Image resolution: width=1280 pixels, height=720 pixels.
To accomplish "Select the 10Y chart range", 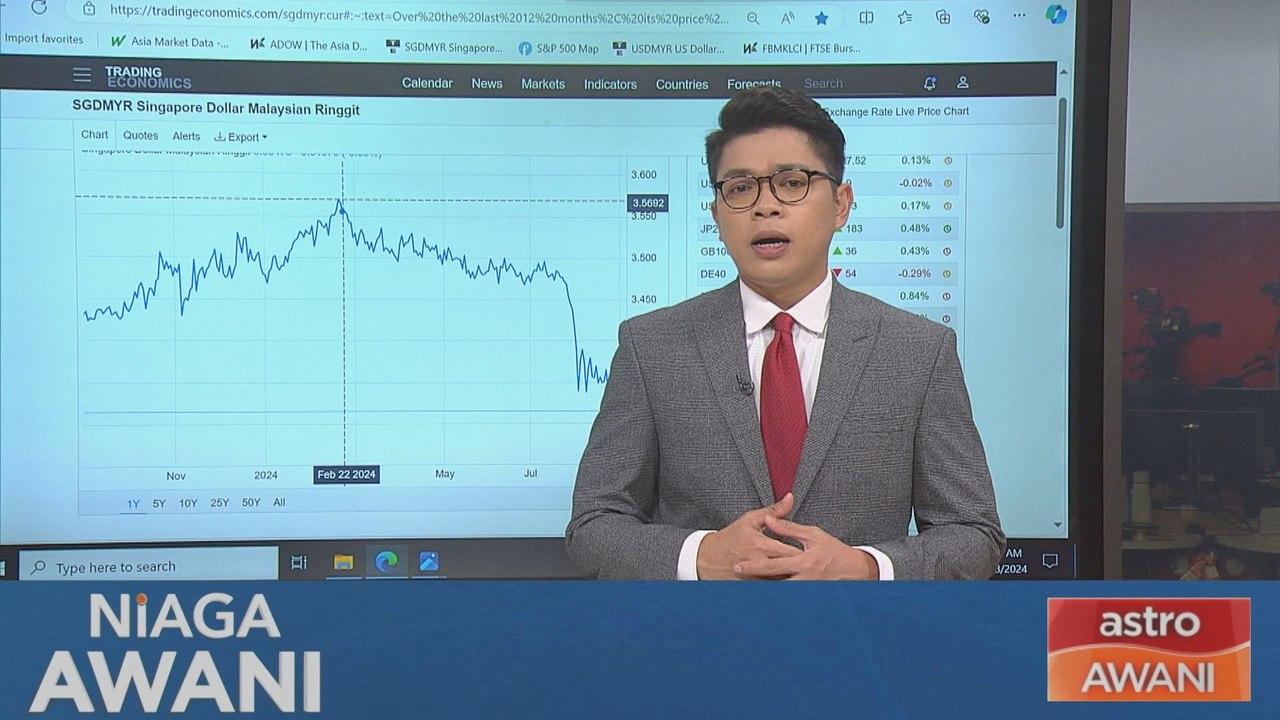I will (188, 504).
